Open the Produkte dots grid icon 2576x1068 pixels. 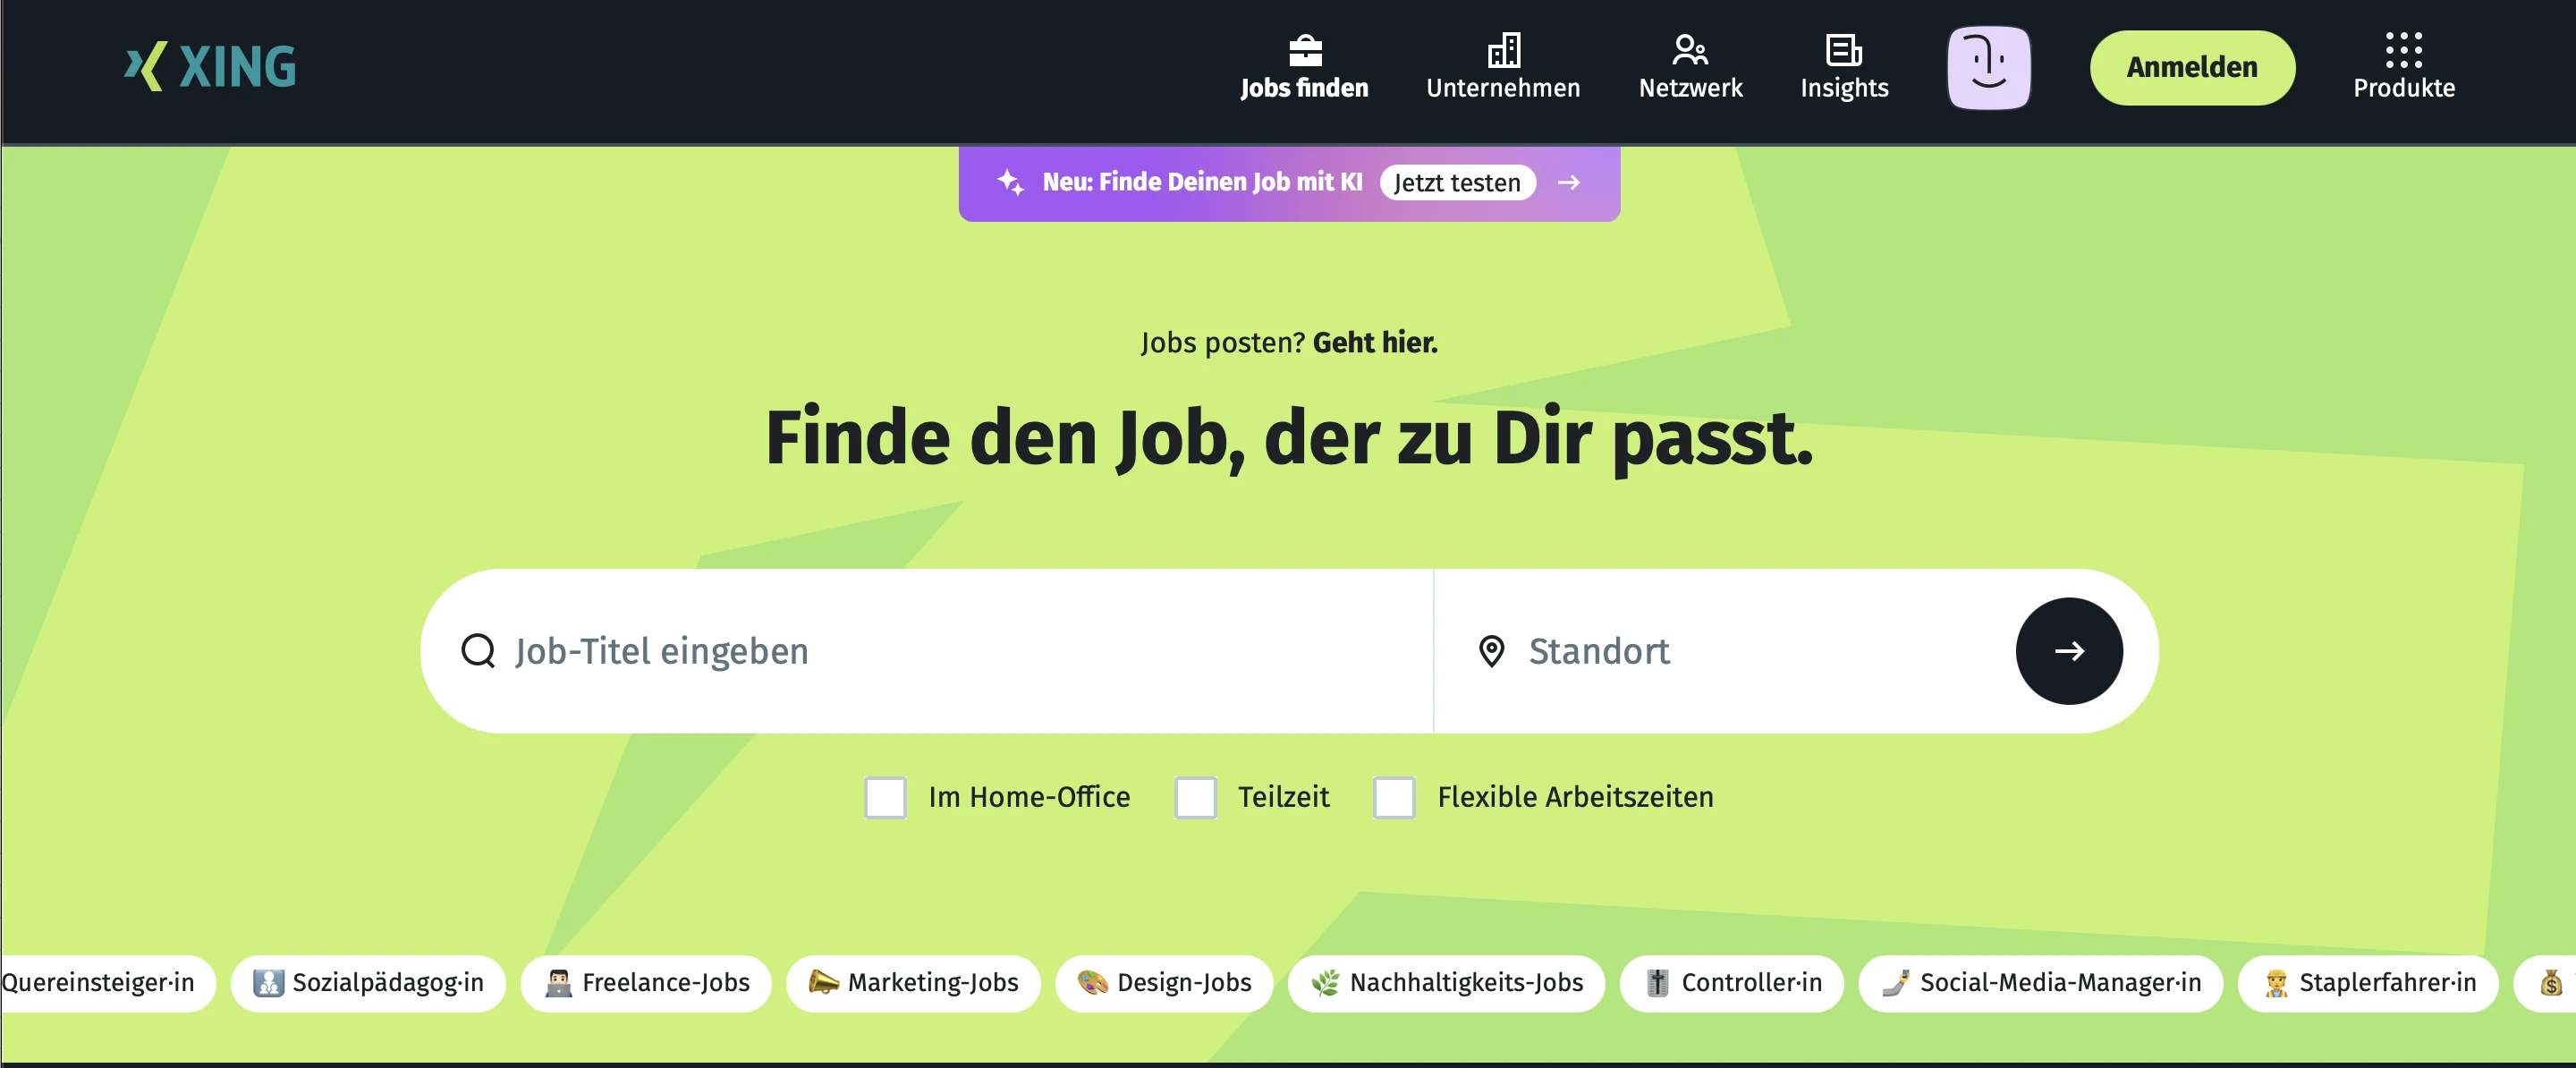tap(2403, 50)
